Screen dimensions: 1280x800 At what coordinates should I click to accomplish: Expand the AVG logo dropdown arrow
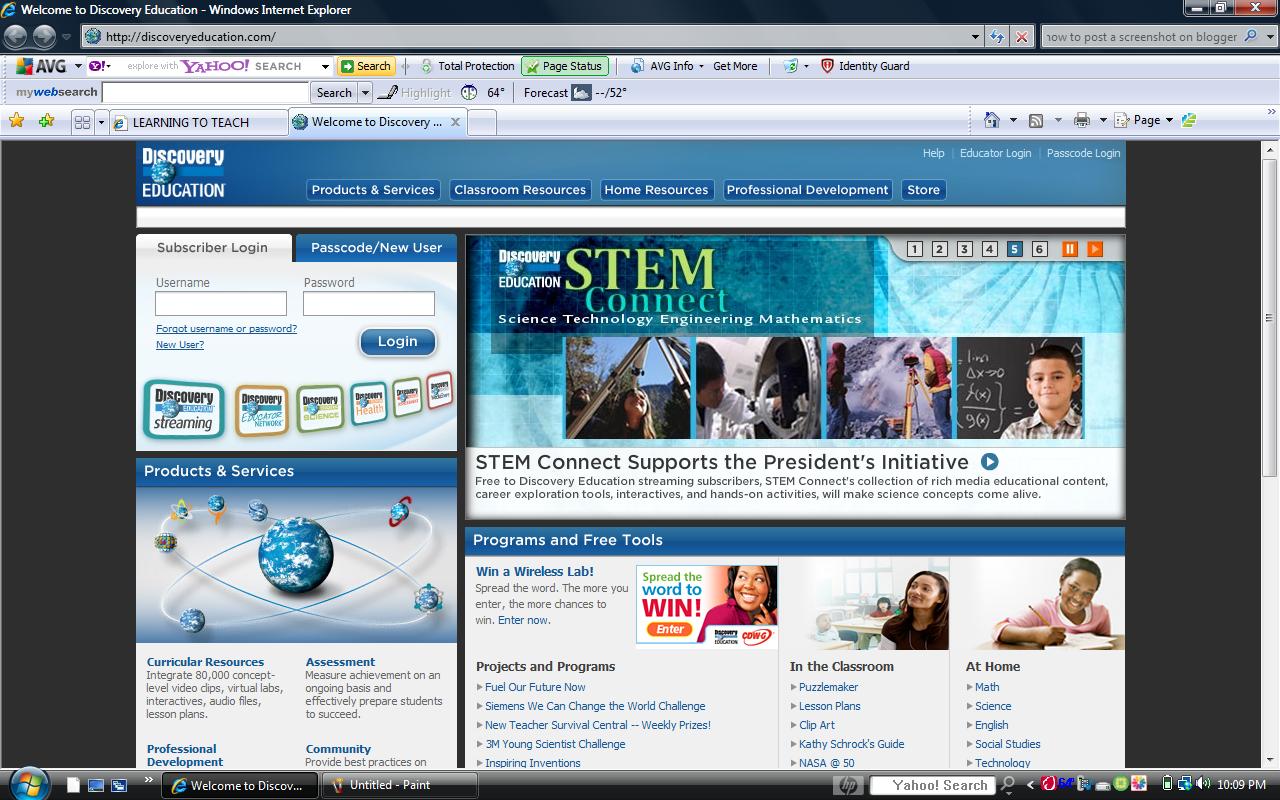[78, 66]
